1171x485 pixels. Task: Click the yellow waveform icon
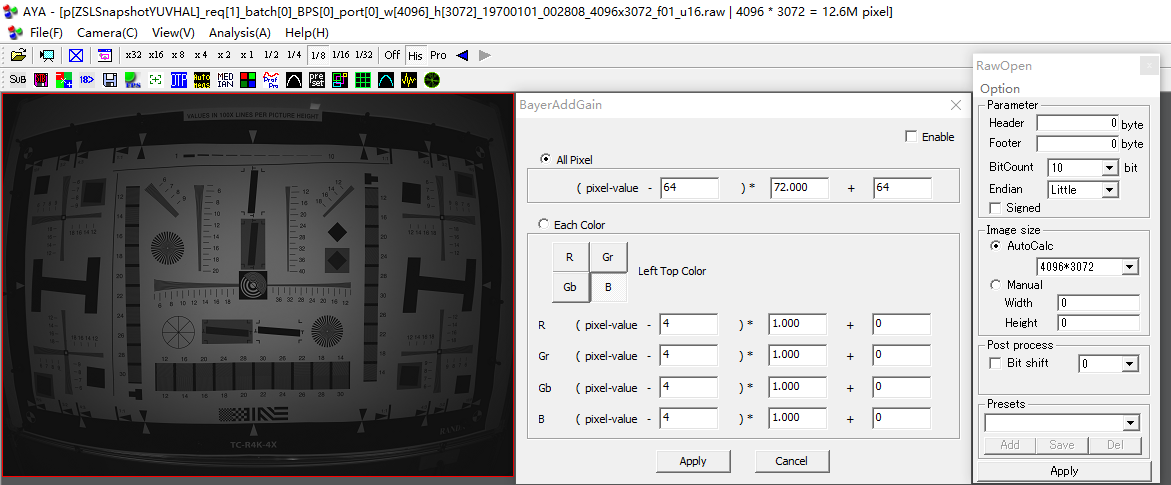[x=409, y=79]
